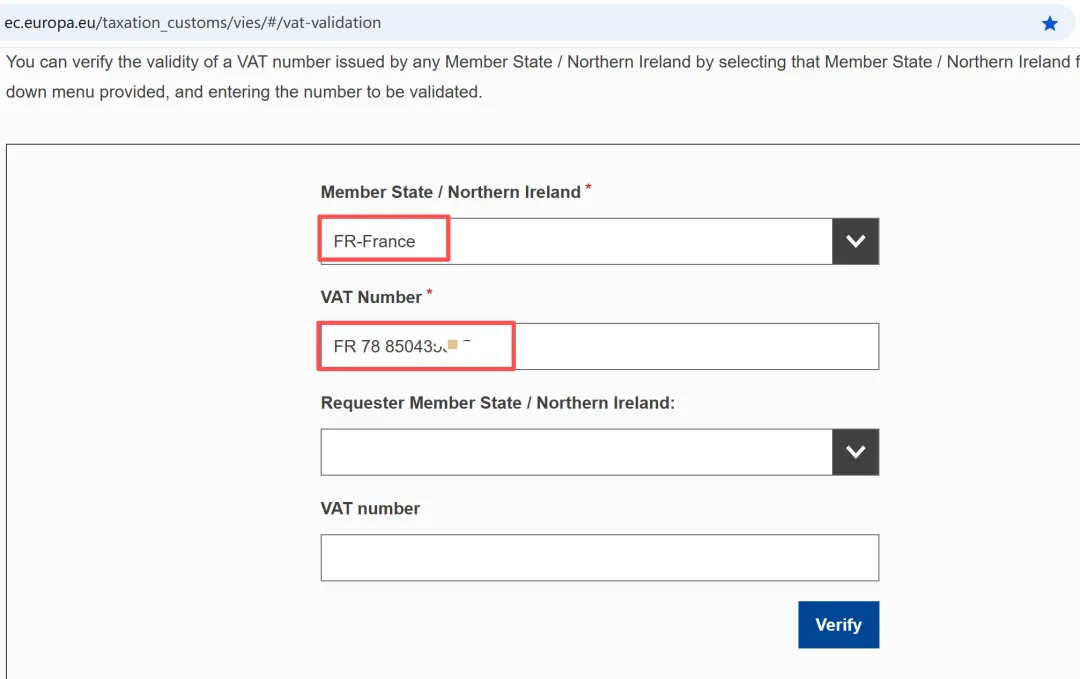
Task: Click the empty Requester Member State combo box
Action: click(x=575, y=452)
